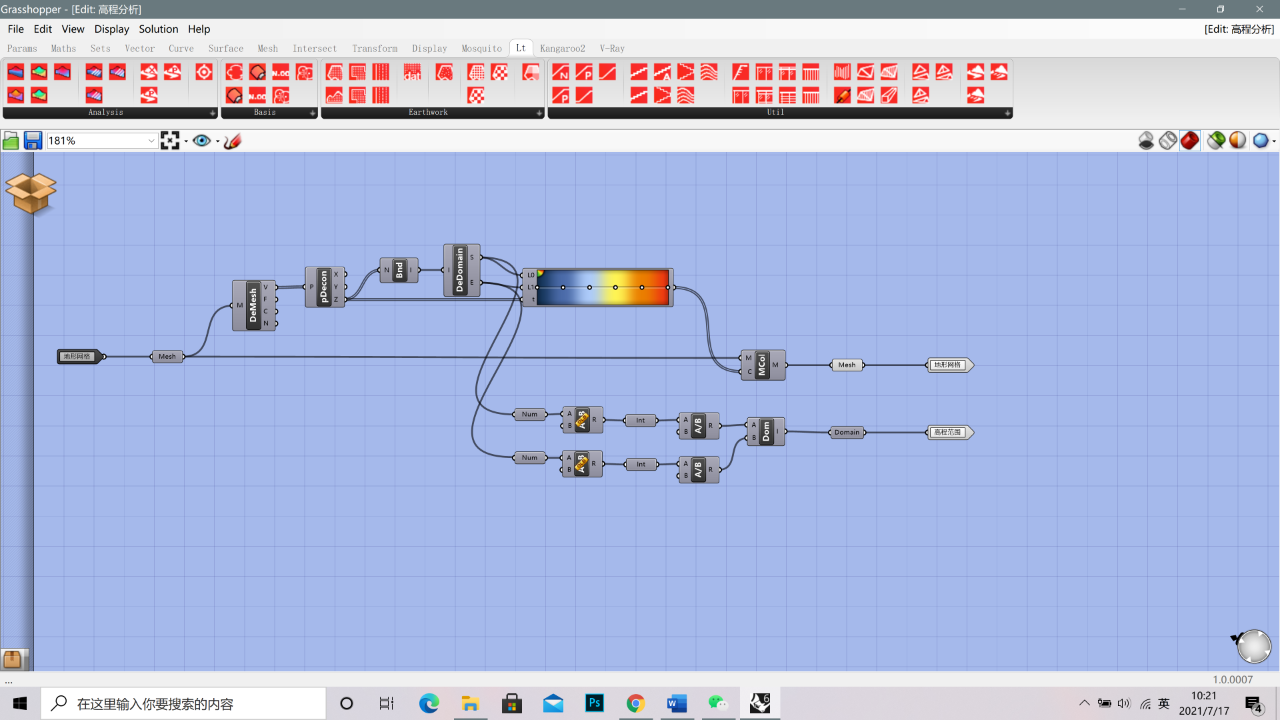The width and height of the screenshot is (1280, 720).
Task: Select the sketch brush icon in canvas toolbar
Action: (x=232, y=141)
